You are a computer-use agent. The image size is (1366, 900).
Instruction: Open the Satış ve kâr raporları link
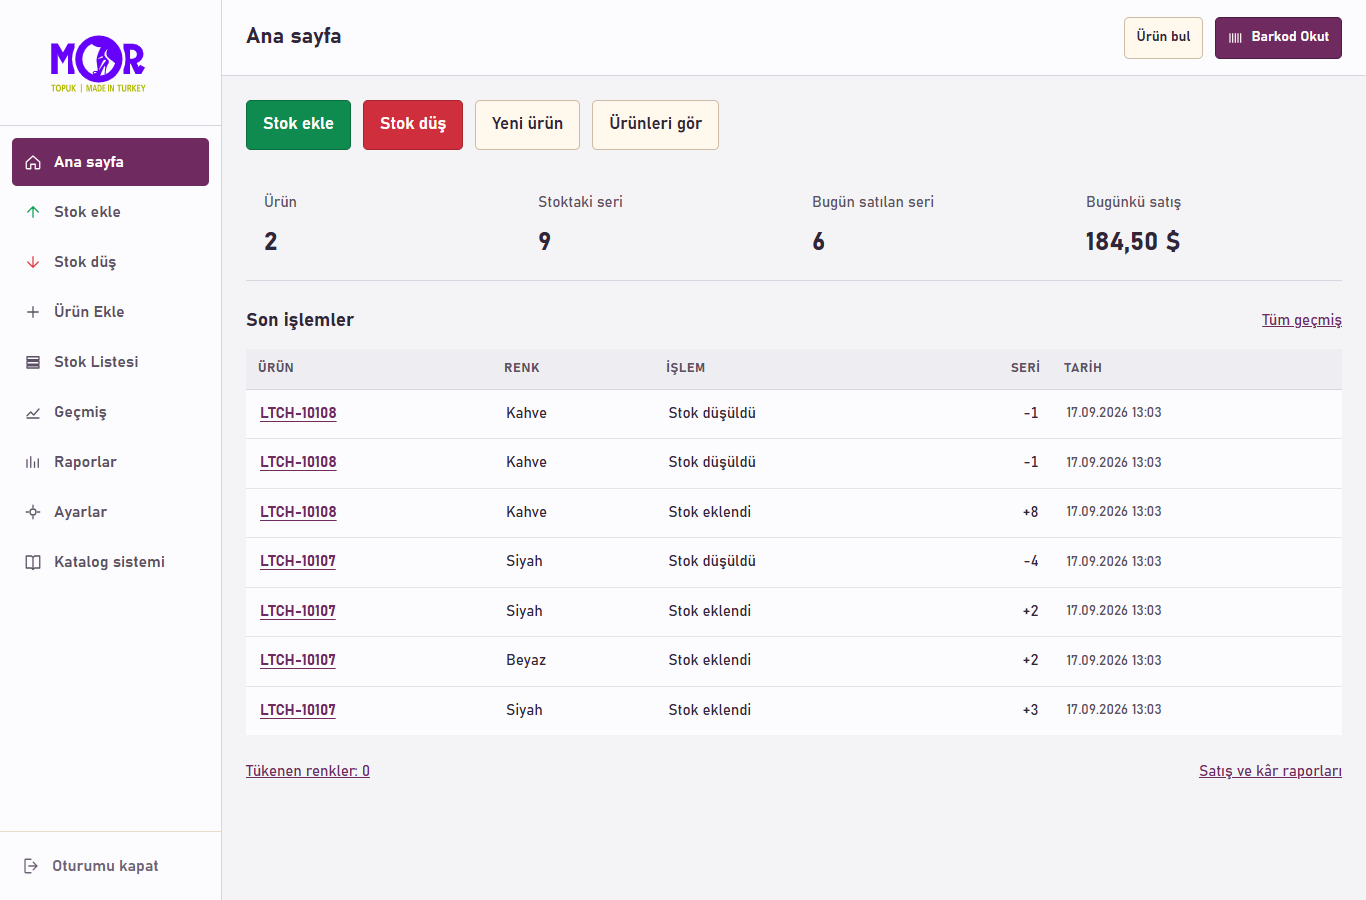(1270, 771)
